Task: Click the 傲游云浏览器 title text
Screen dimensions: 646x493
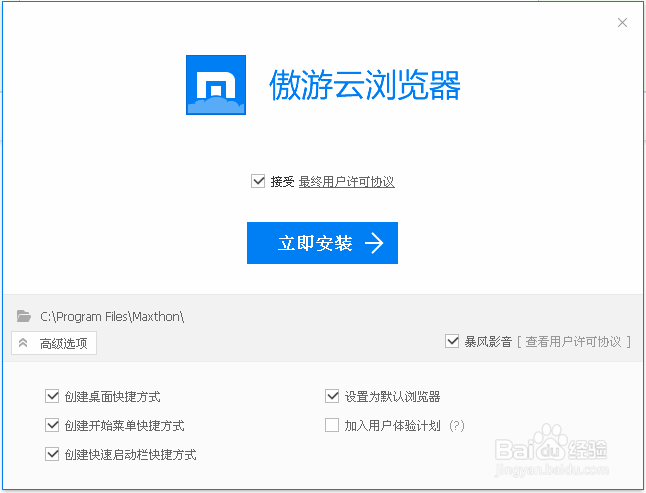Action: 365,85
